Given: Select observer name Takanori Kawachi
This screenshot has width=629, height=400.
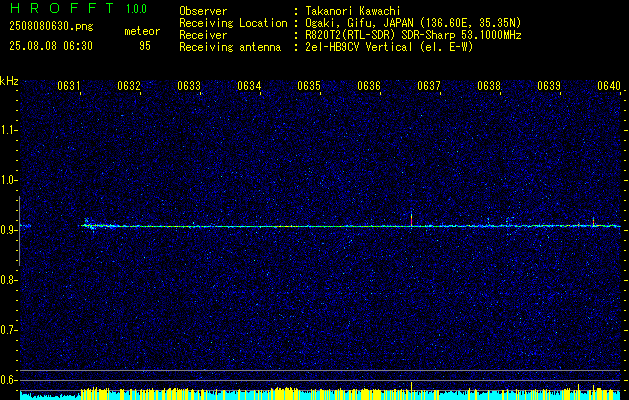Looking at the screenshot, I should click(x=352, y=11).
